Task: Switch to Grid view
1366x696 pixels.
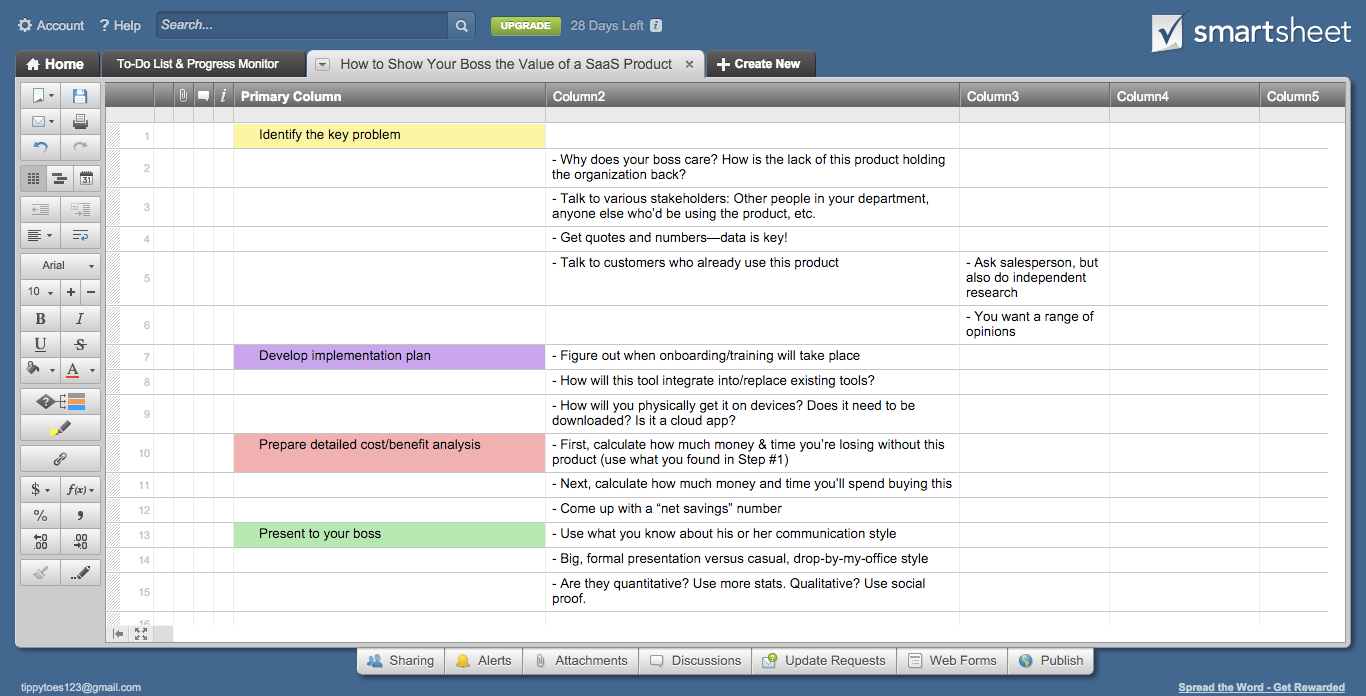Action: pos(34,179)
